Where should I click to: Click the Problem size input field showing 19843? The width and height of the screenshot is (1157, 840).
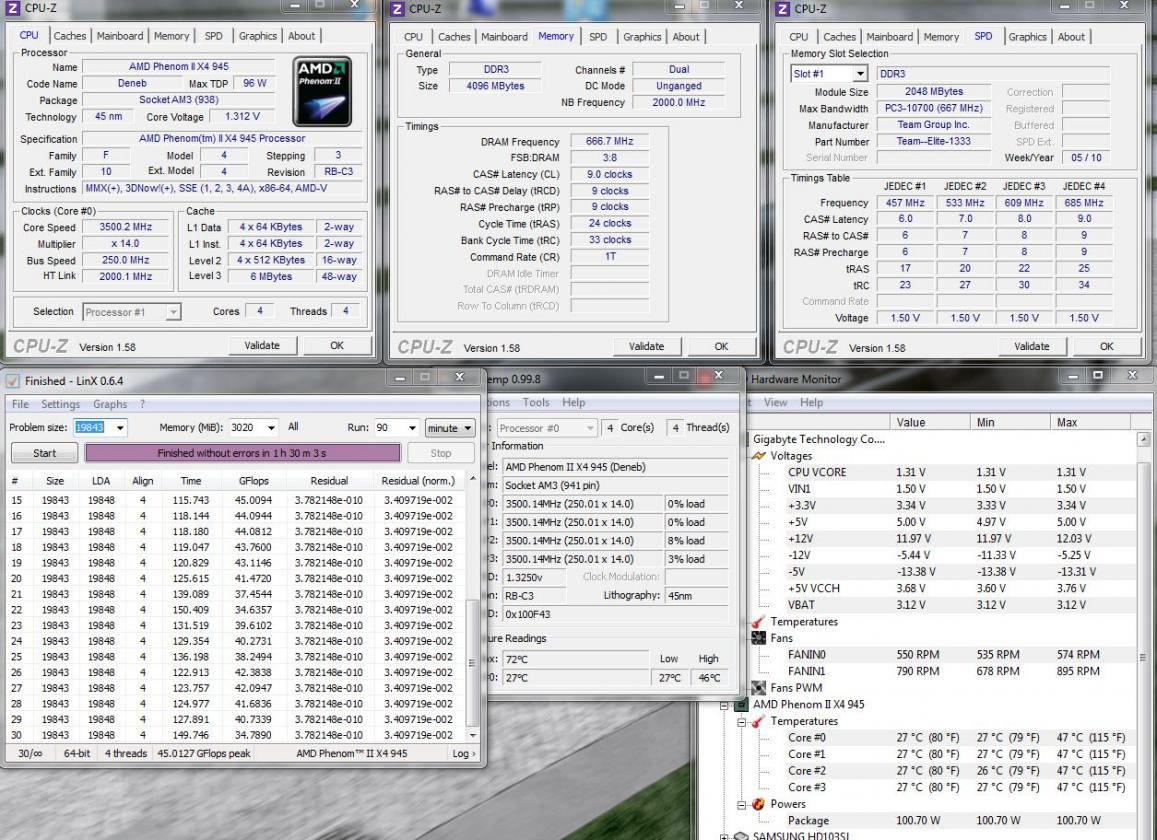93,427
